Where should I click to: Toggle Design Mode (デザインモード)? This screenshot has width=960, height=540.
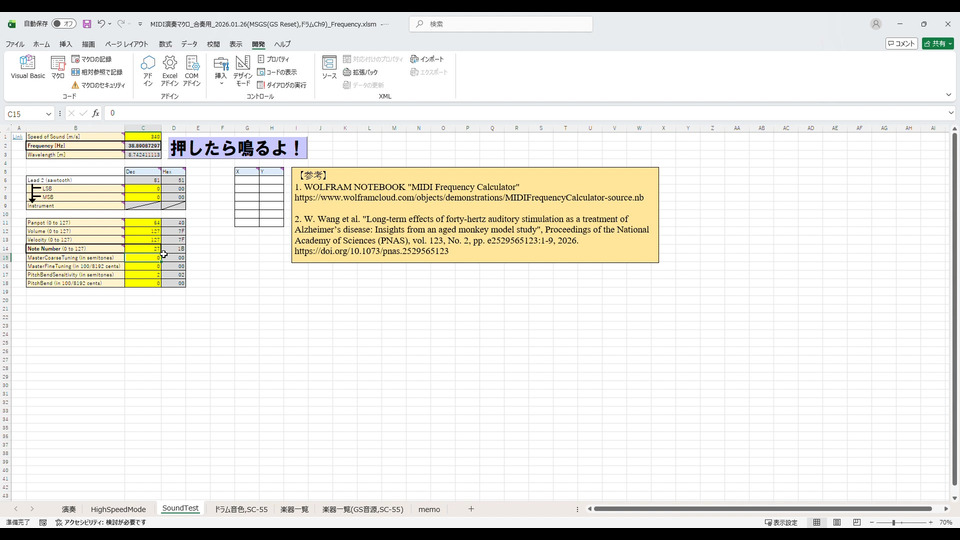[243, 68]
